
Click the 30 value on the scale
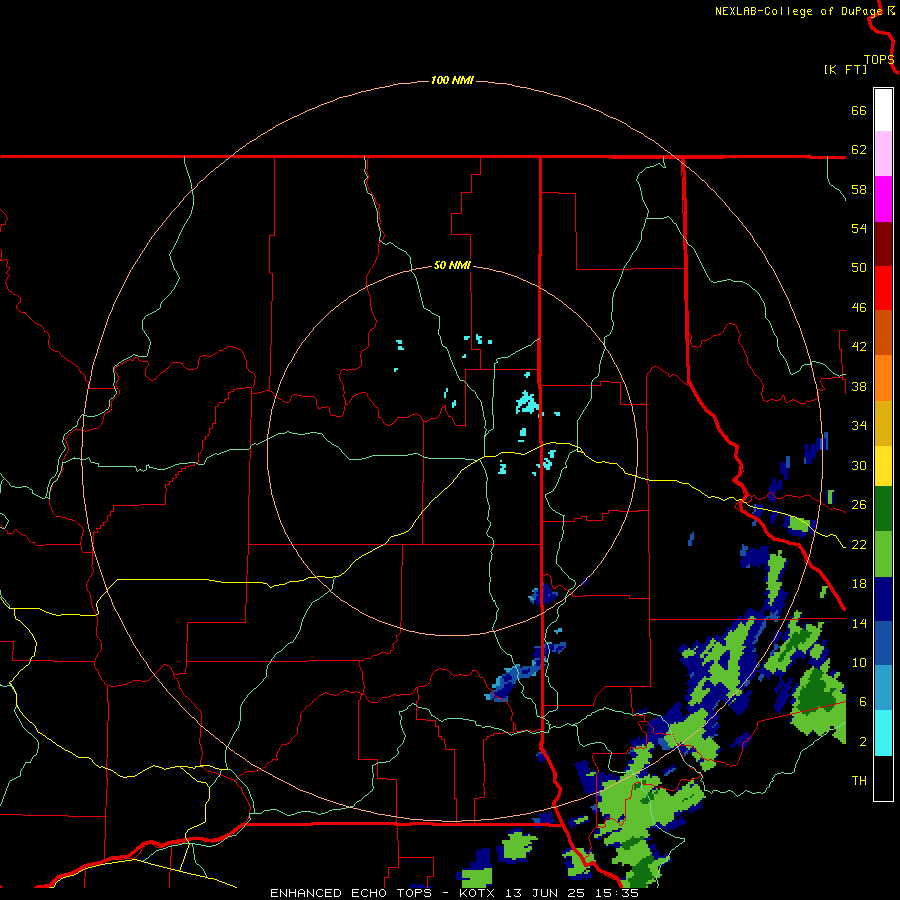[859, 465]
